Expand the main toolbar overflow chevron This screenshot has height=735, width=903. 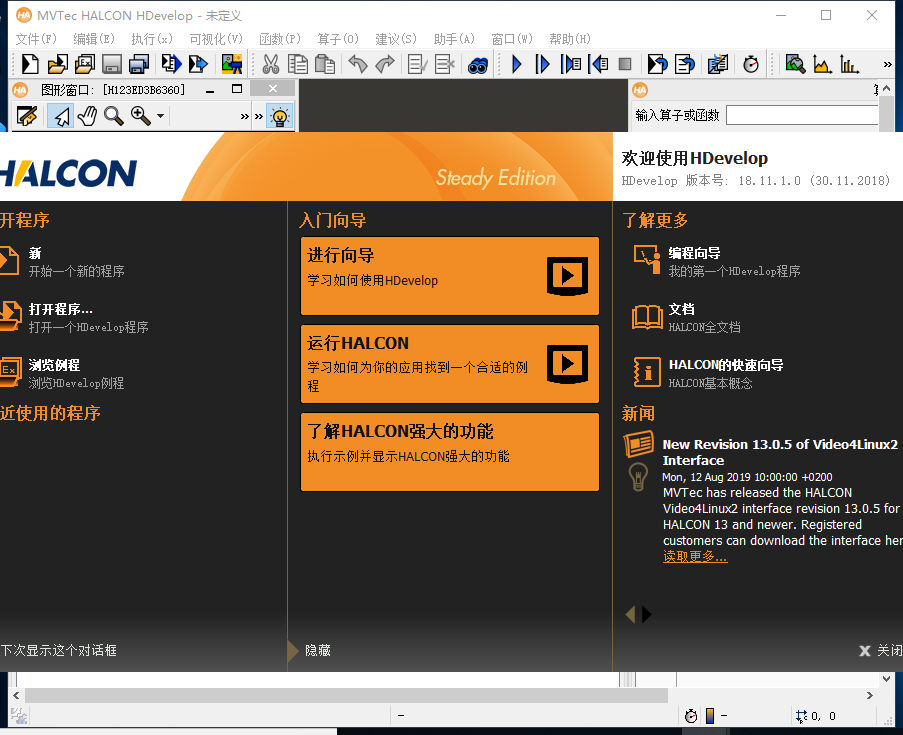click(x=886, y=63)
